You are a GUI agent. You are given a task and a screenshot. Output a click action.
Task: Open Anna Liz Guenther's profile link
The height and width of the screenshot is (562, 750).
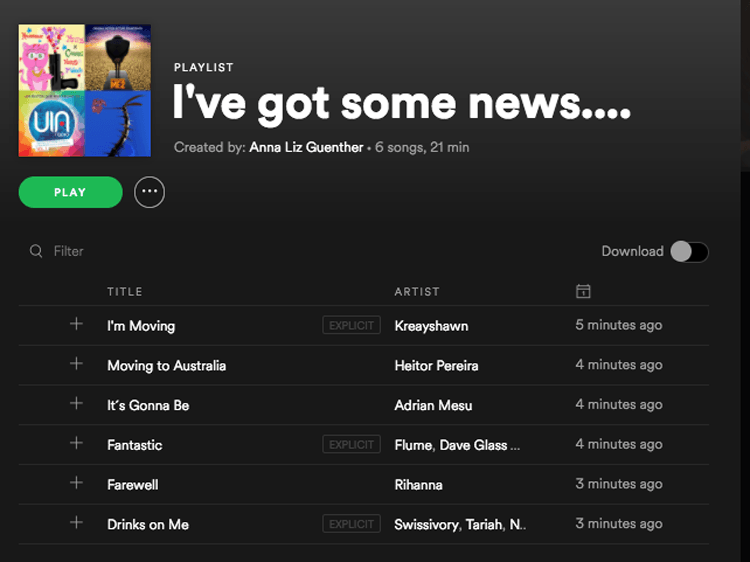coord(306,147)
